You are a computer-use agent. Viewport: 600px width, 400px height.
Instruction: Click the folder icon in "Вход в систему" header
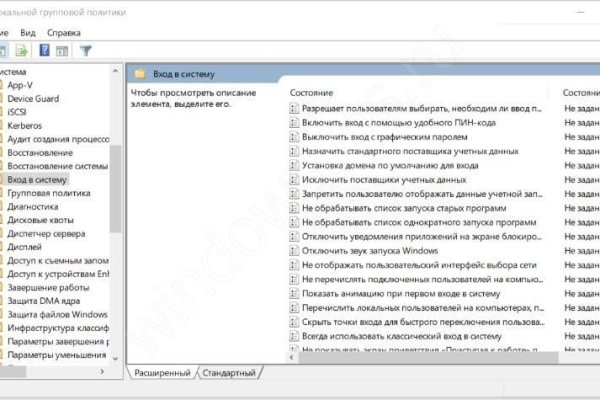click(140, 73)
